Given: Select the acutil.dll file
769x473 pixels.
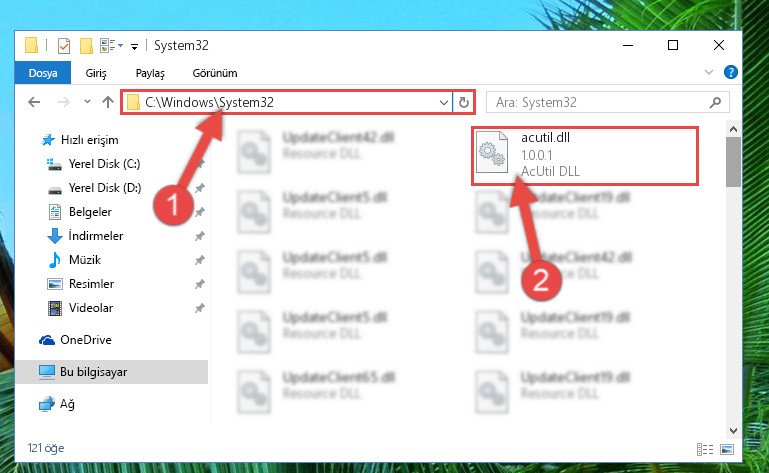Looking at the screenshot, I should click(x=585, y=155).
